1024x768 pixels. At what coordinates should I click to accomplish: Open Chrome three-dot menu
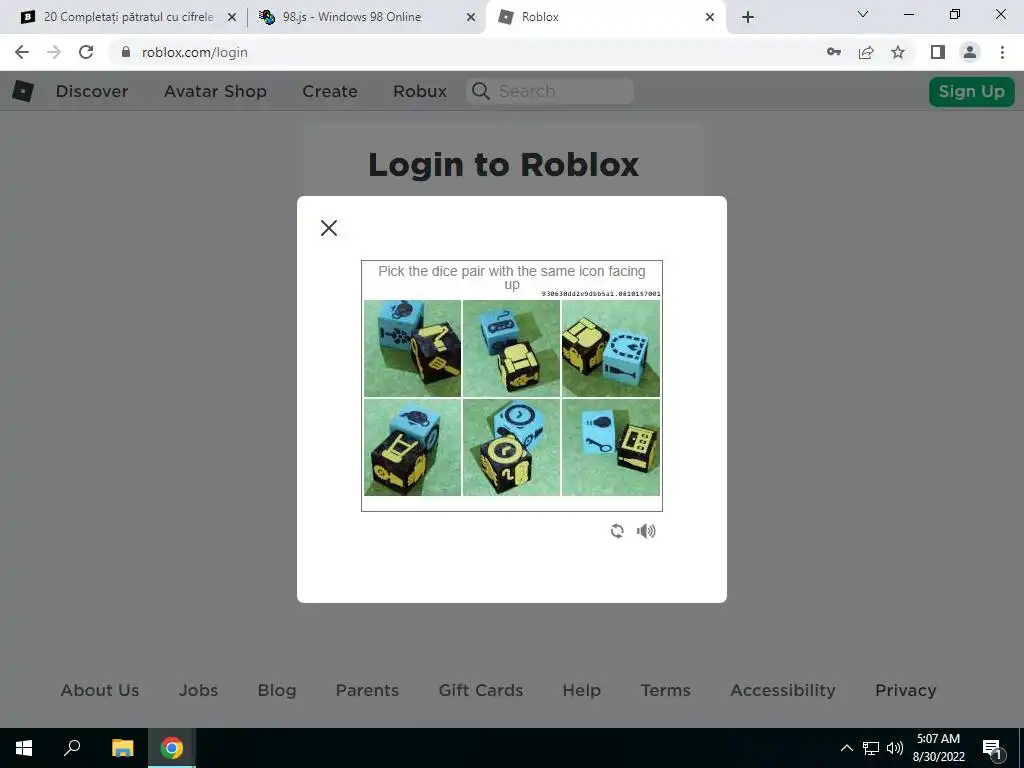1002,52
